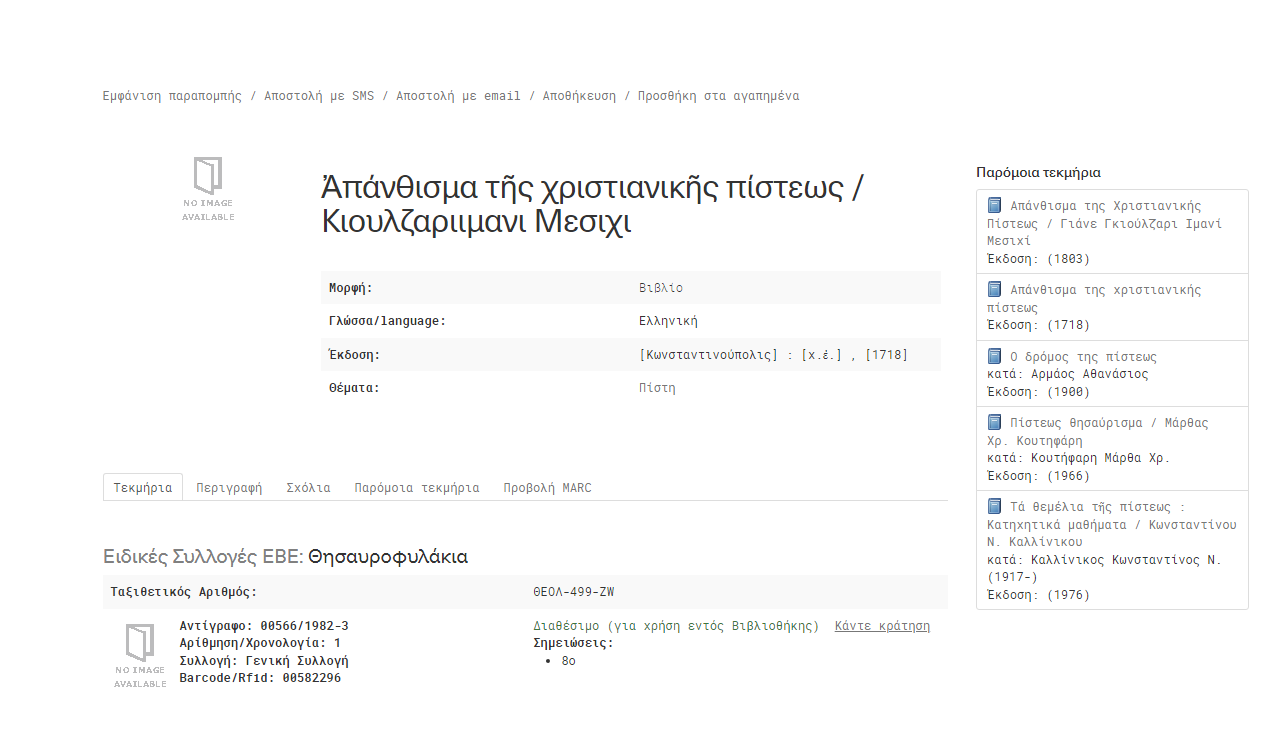This screenshot has width=1270, height=746.
Task: Click the Αποθήκευση link
Action: click(x=579, y=96)
